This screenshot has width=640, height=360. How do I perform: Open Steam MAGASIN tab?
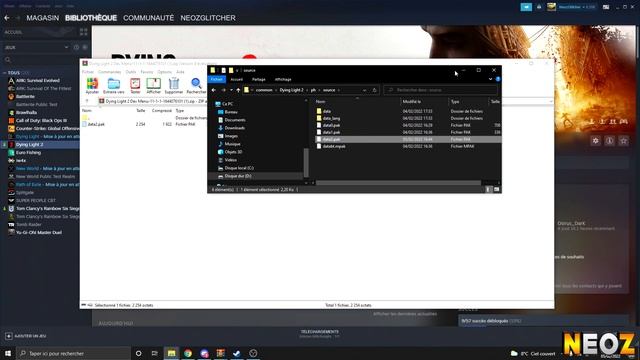tap(43, 18)
